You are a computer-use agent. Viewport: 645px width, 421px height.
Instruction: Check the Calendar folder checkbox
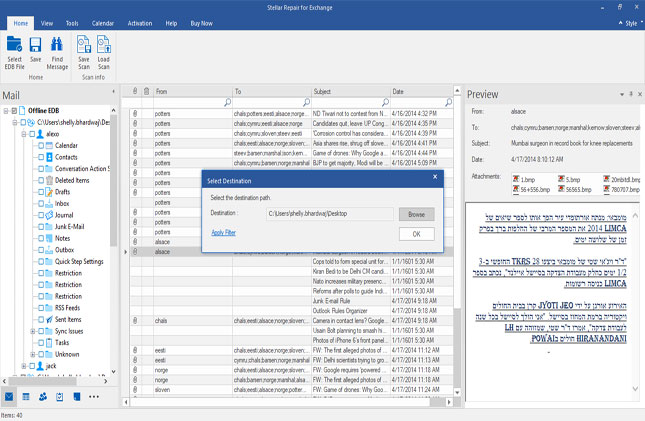click(41, 145)
